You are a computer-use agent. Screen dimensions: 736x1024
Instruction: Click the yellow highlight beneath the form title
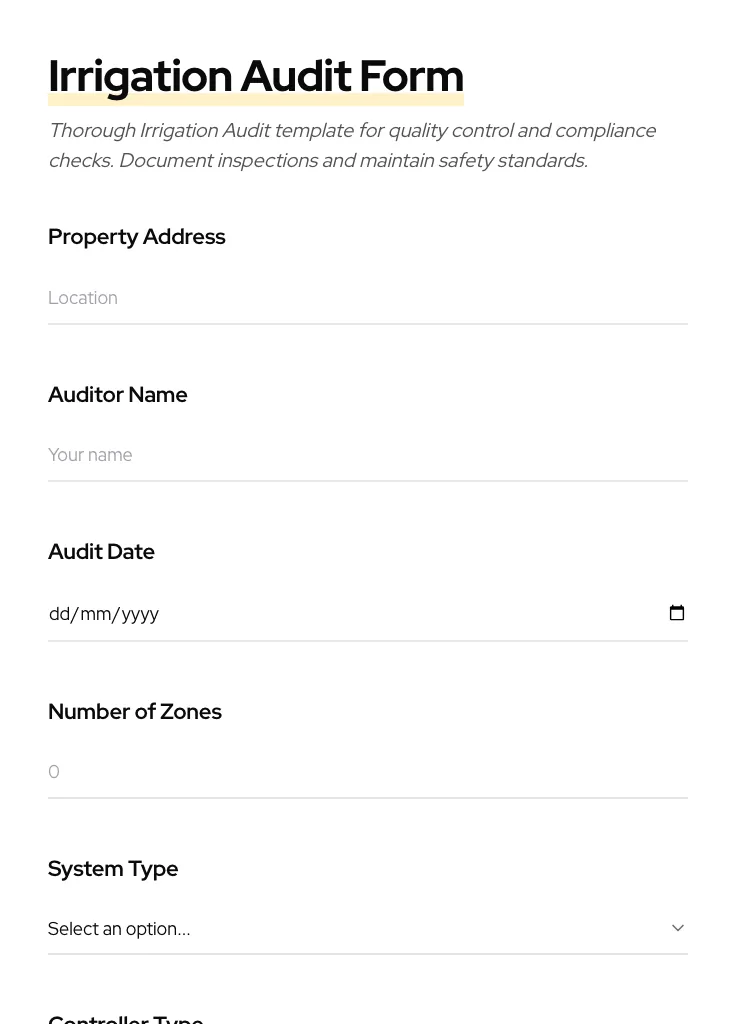pos(256,101)
